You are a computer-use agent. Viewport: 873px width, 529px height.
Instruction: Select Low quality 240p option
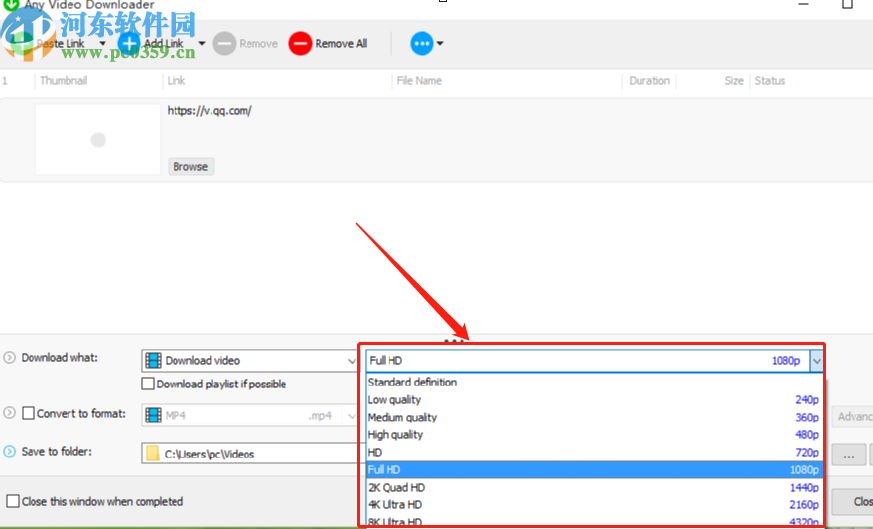(594, 400)
